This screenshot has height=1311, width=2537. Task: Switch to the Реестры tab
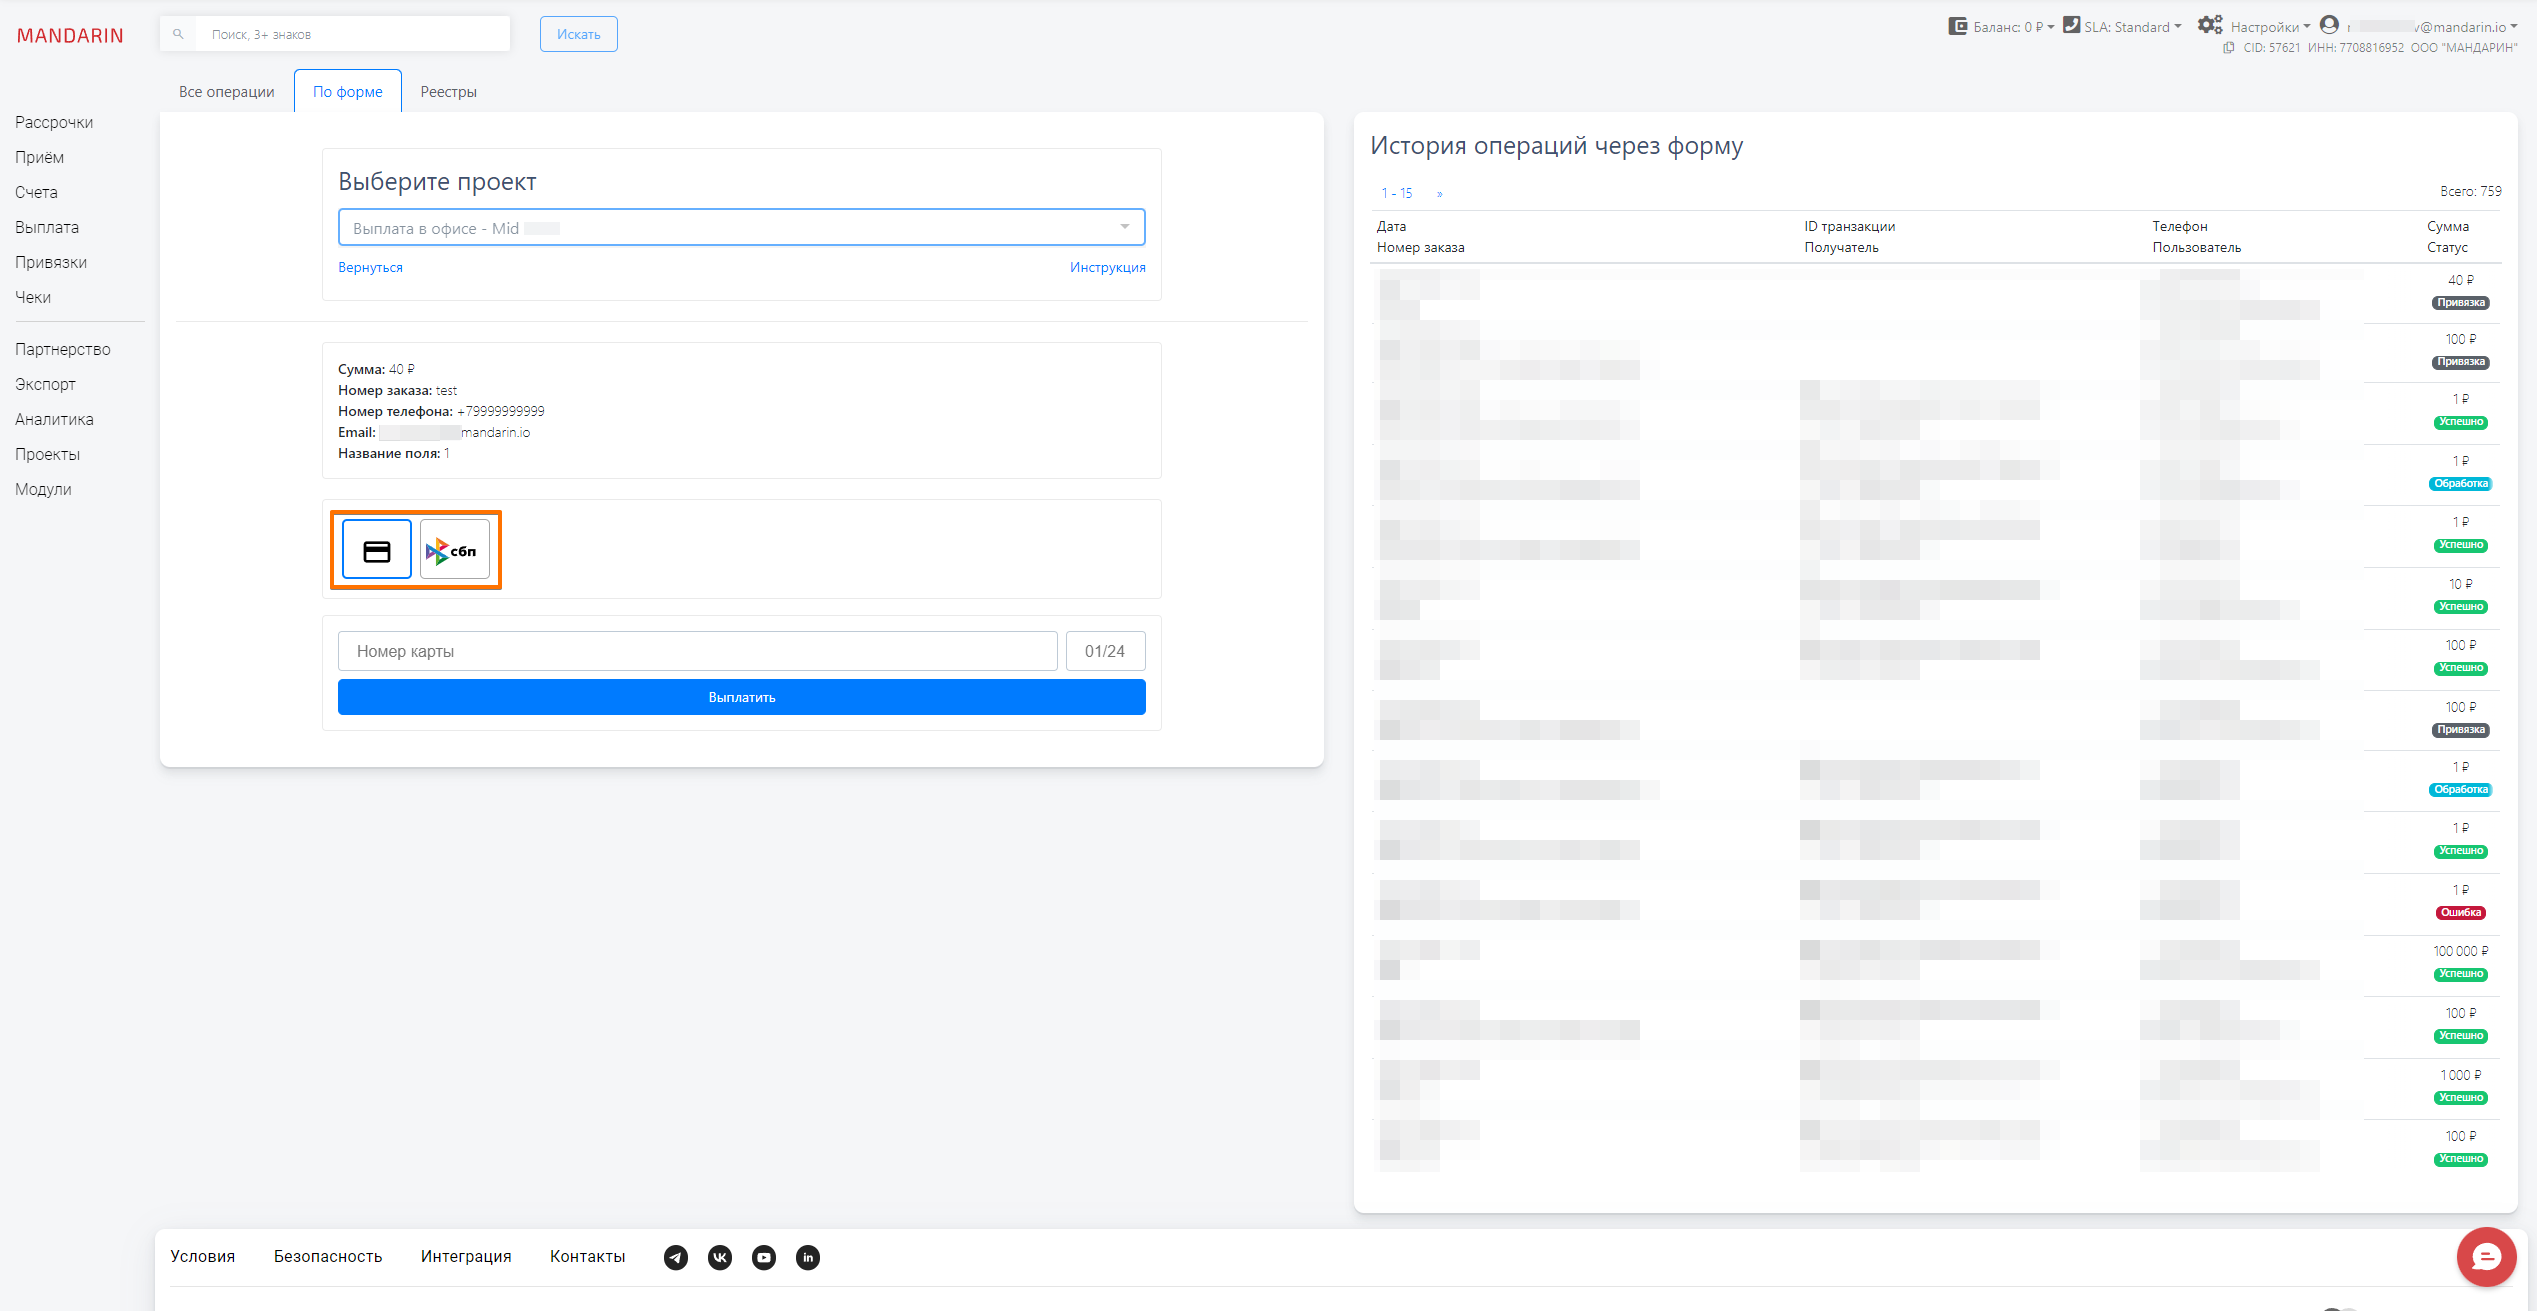[448, 92]
